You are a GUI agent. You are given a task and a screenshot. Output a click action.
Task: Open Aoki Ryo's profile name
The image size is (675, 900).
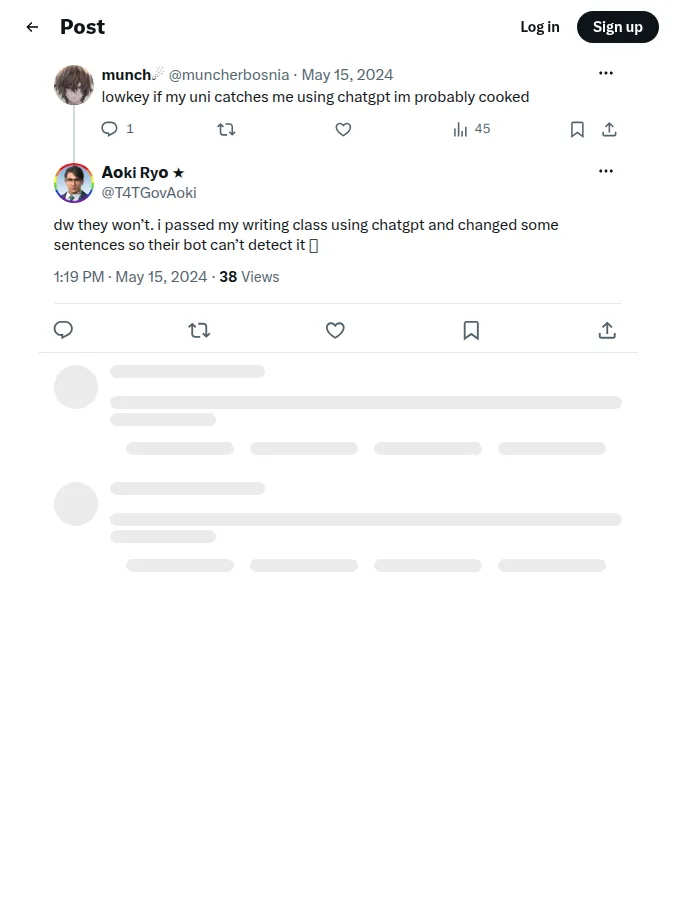click(x=135, y=172)
